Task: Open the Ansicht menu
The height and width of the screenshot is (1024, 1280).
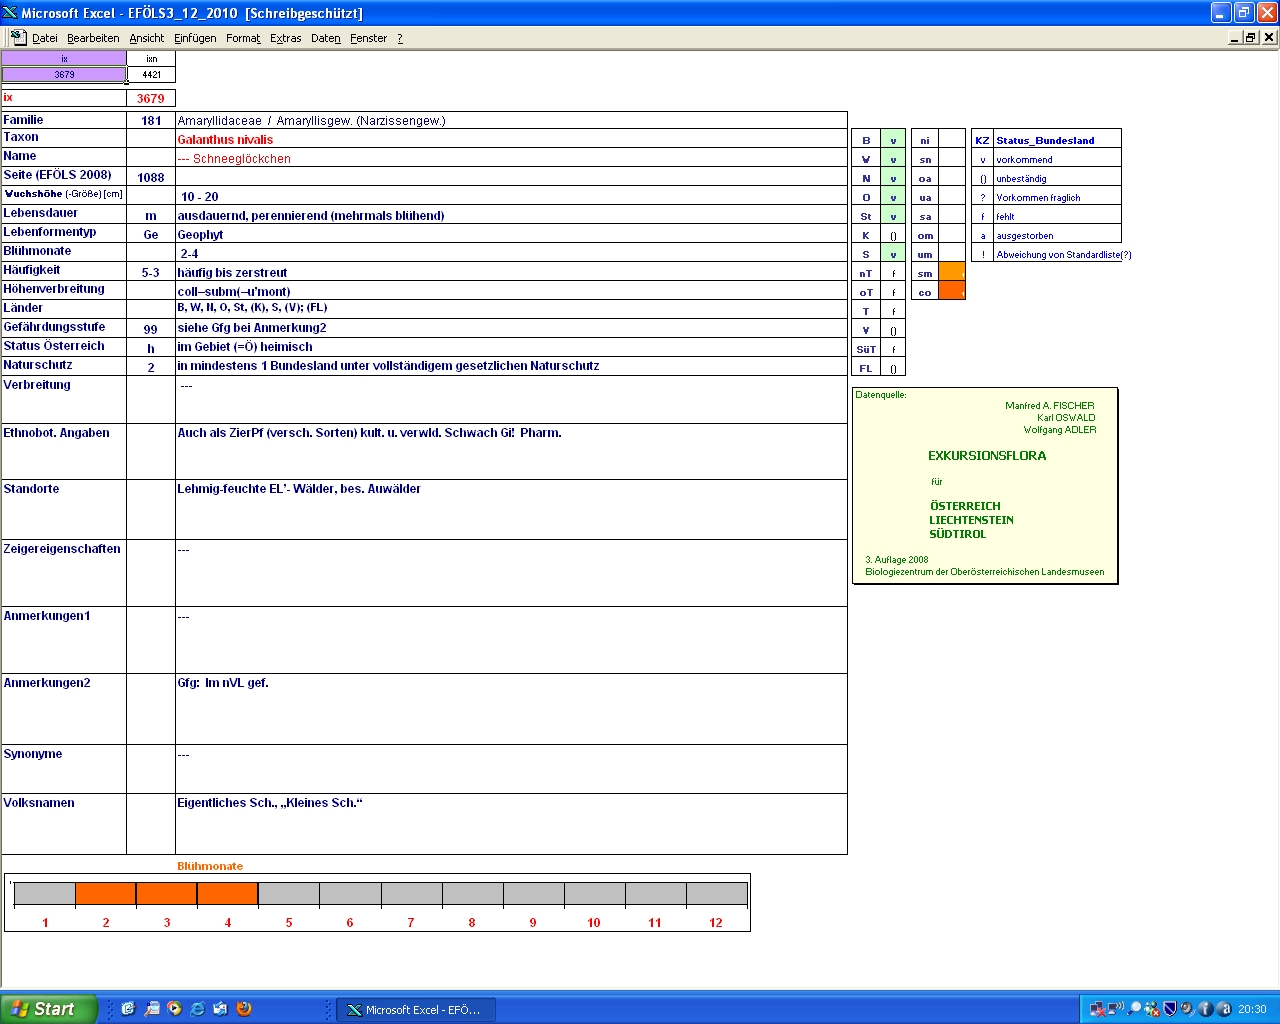Action: (x=146, y=38)
